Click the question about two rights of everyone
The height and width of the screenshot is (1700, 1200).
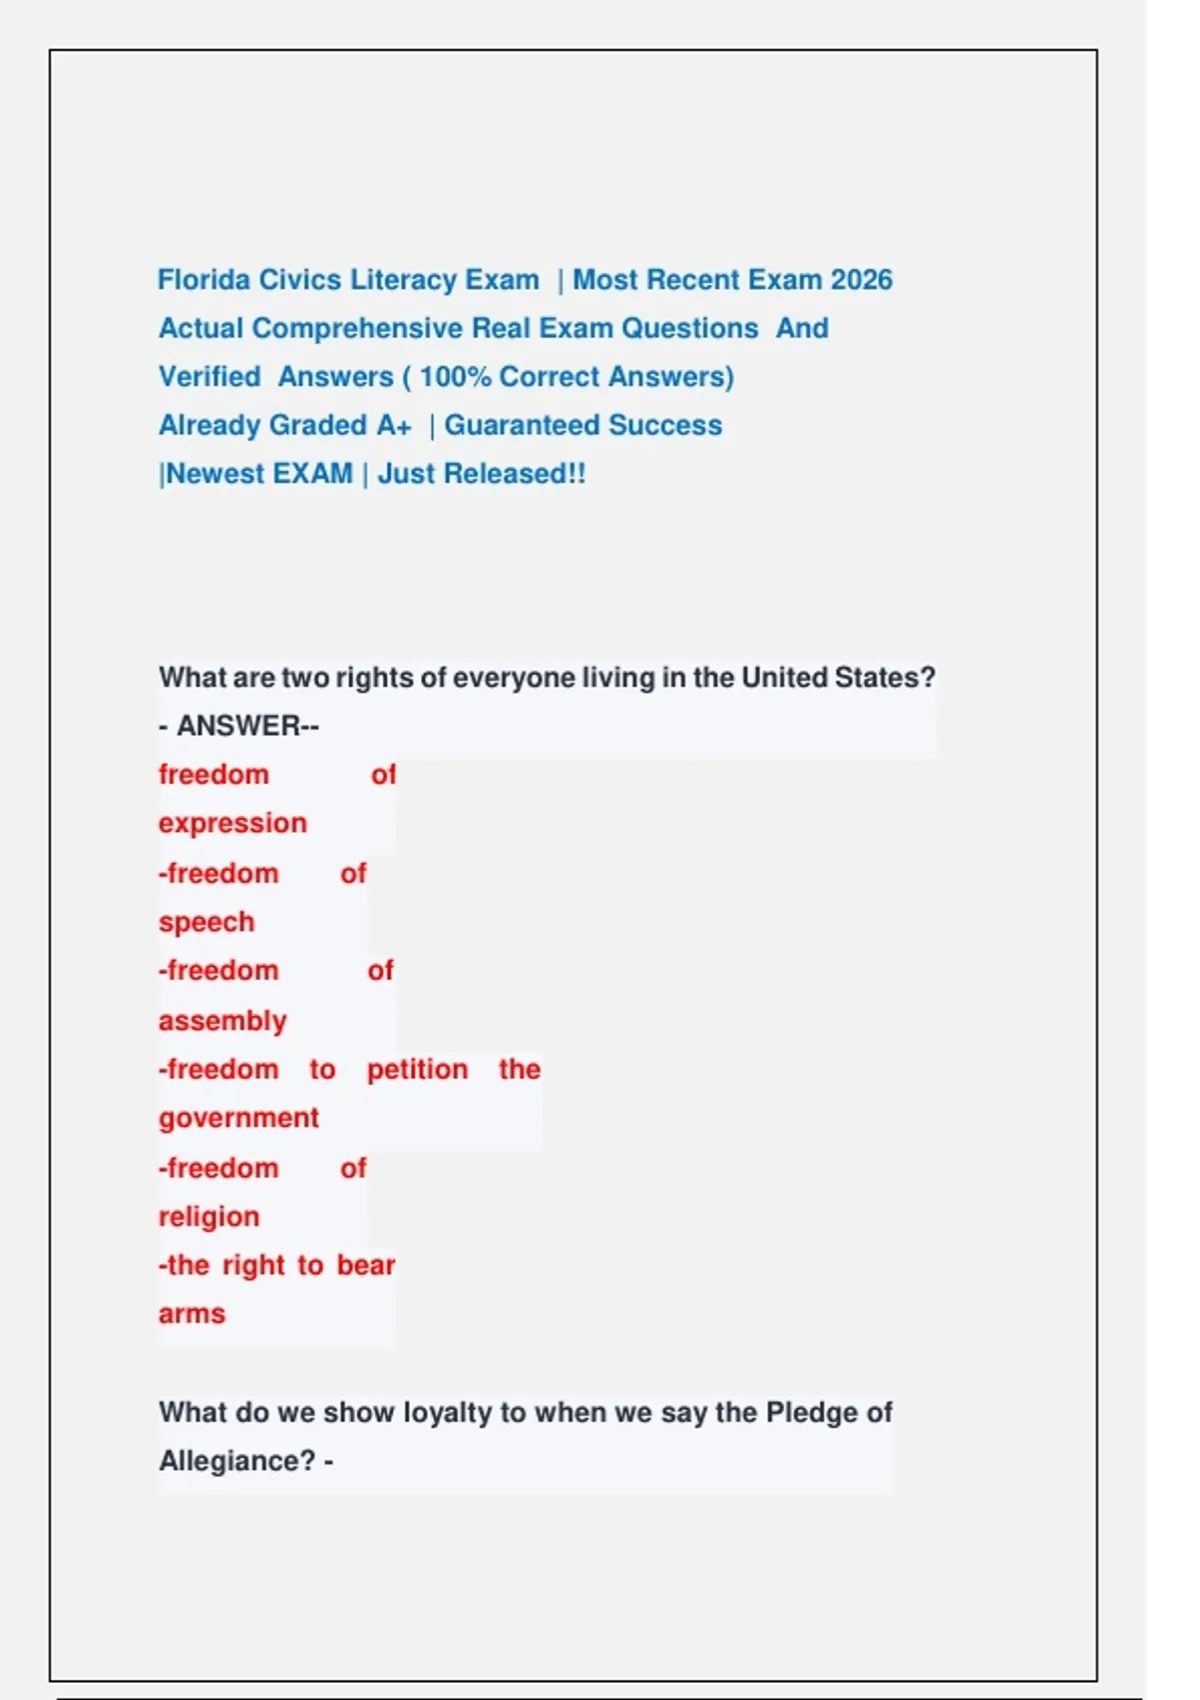(546, 677)
